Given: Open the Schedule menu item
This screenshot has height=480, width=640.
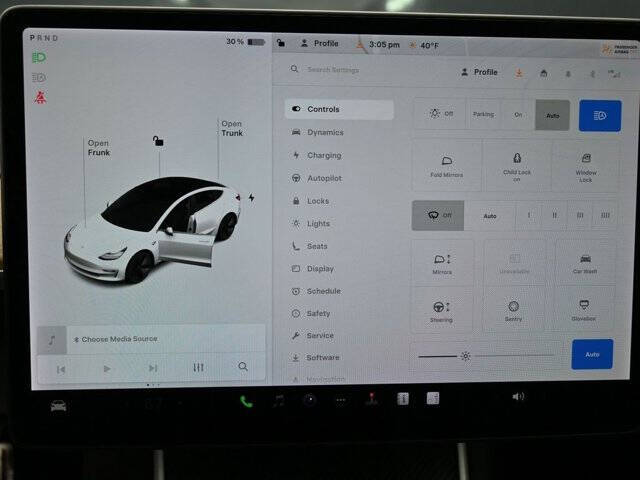Looking at the screenshot, I should (316, 291).
